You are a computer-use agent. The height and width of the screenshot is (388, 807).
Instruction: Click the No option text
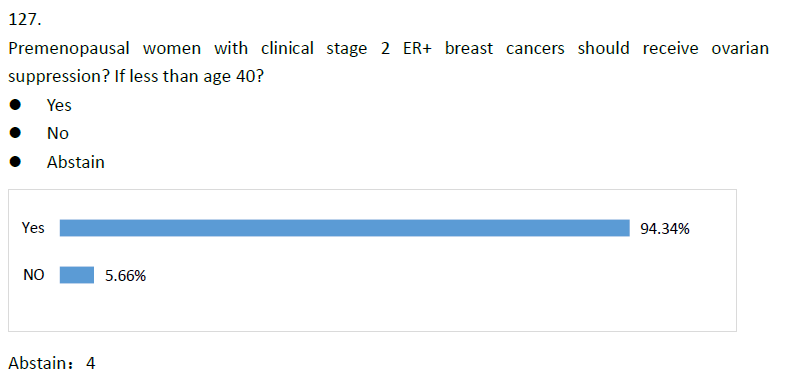(58, 134)
